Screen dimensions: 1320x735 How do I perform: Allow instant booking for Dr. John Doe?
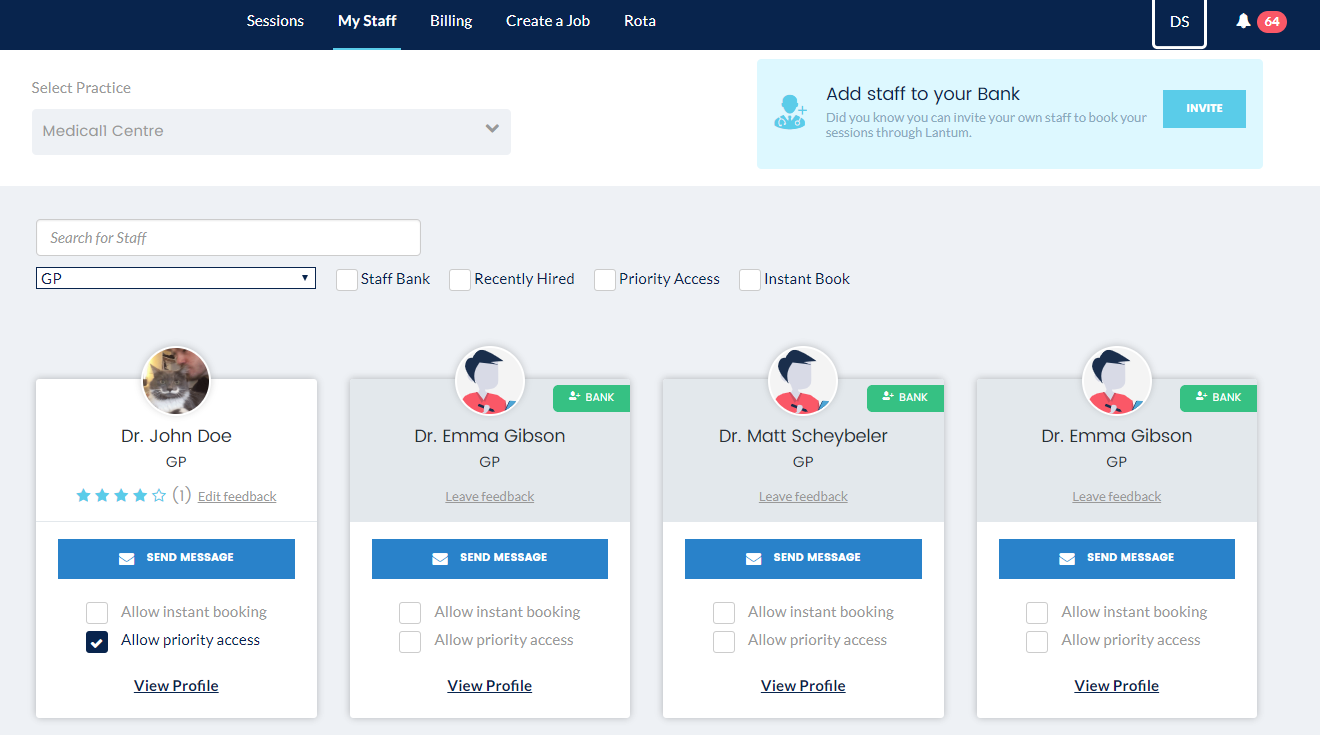(x=97, y=613)
